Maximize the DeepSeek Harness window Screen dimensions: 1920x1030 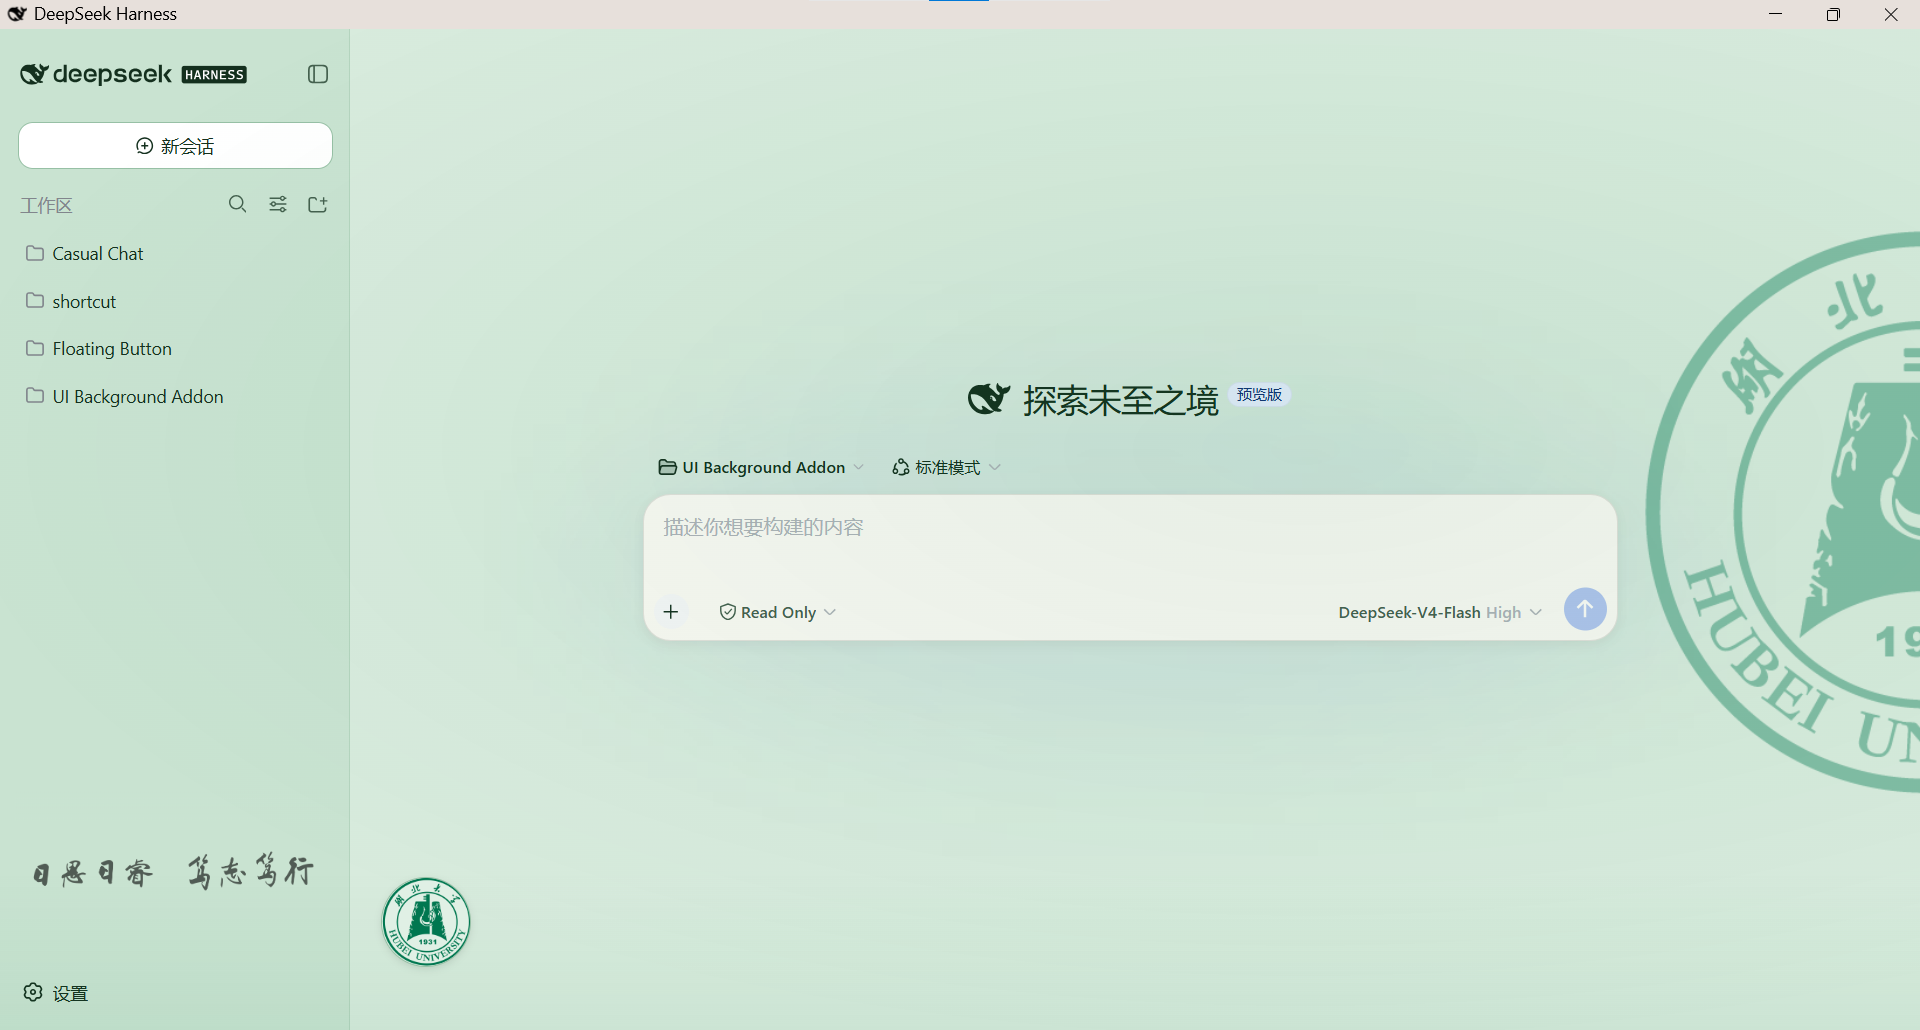click(x=1833, y=14)
